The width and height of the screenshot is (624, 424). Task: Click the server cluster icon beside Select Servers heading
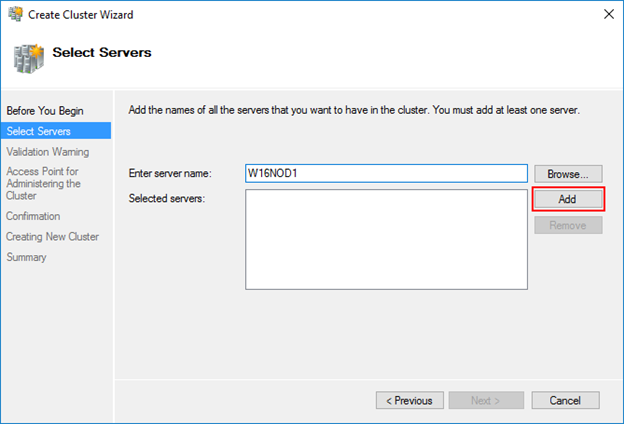(x=28, y=59)
